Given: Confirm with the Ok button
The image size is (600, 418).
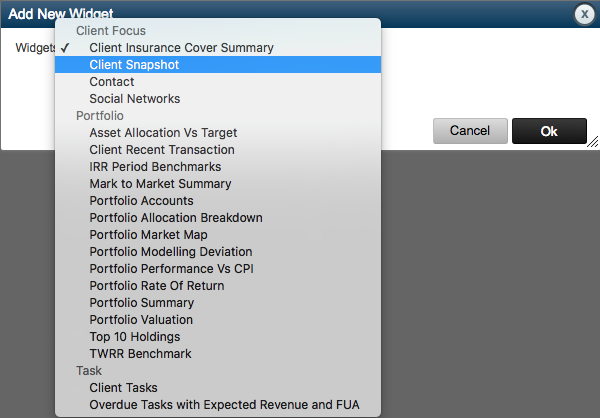Looking at the screenshot, I should (x=549, y=131).
